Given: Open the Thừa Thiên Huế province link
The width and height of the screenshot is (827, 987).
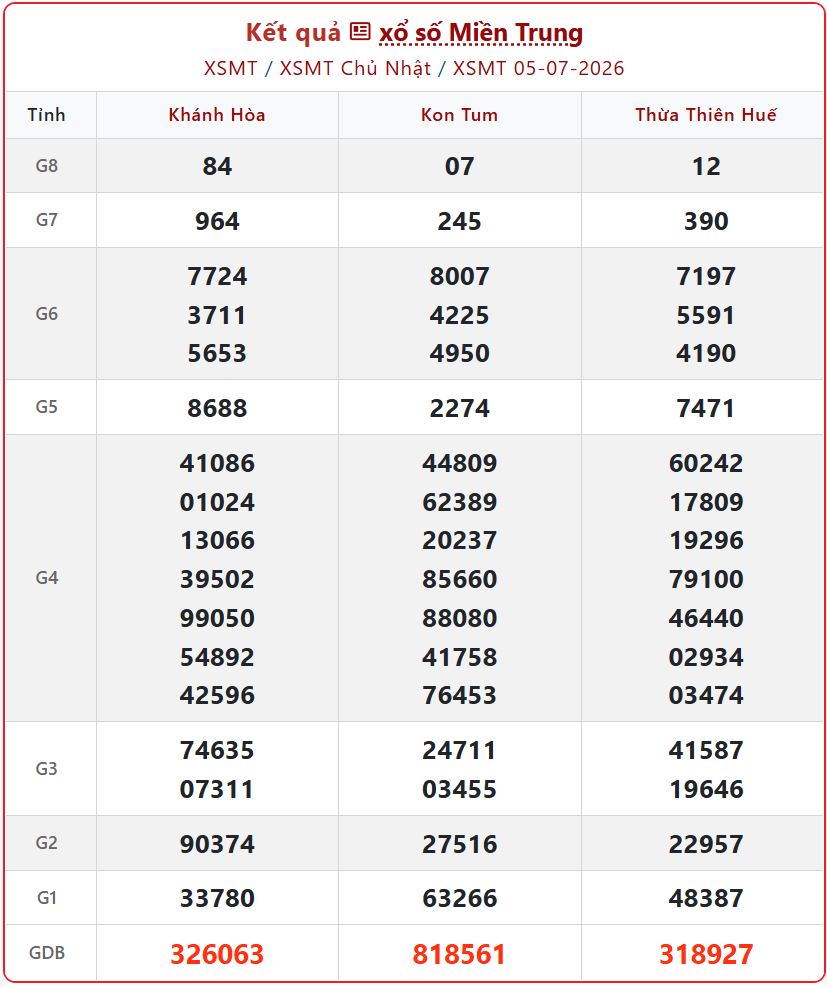Looking at the screenshot, I should pyautogui.click(x=706, y=115).
